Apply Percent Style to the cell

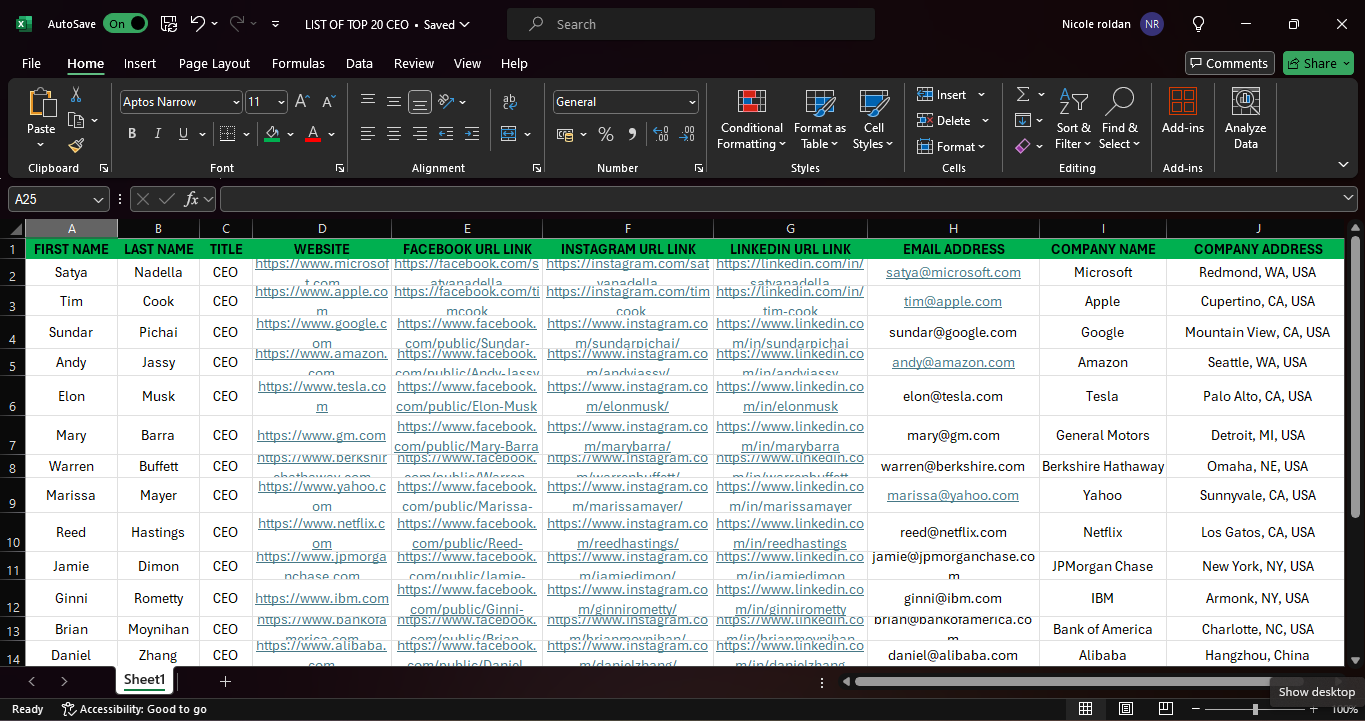[605, 134]
